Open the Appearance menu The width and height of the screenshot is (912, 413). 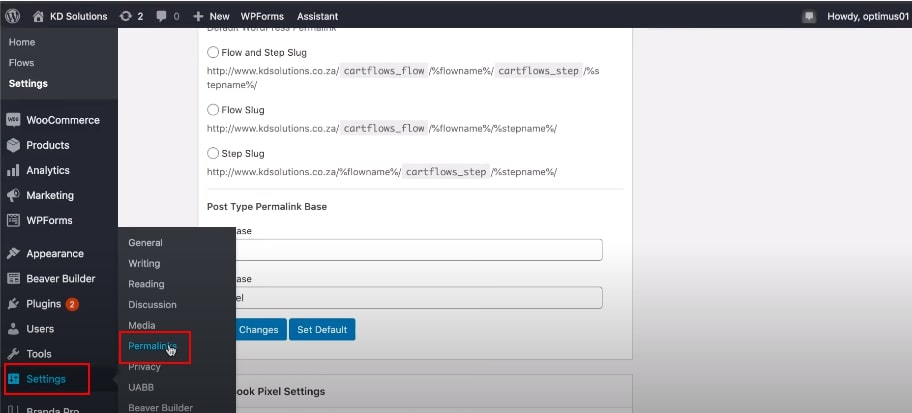point(55,254)
